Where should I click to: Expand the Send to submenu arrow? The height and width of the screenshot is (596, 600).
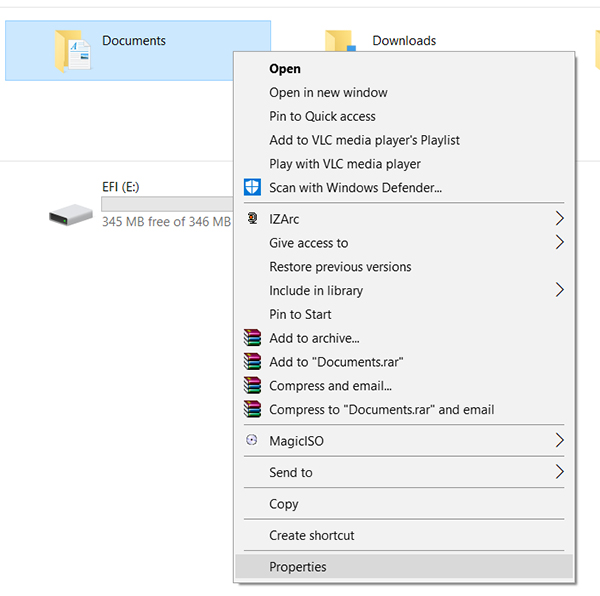click(559, 472)
